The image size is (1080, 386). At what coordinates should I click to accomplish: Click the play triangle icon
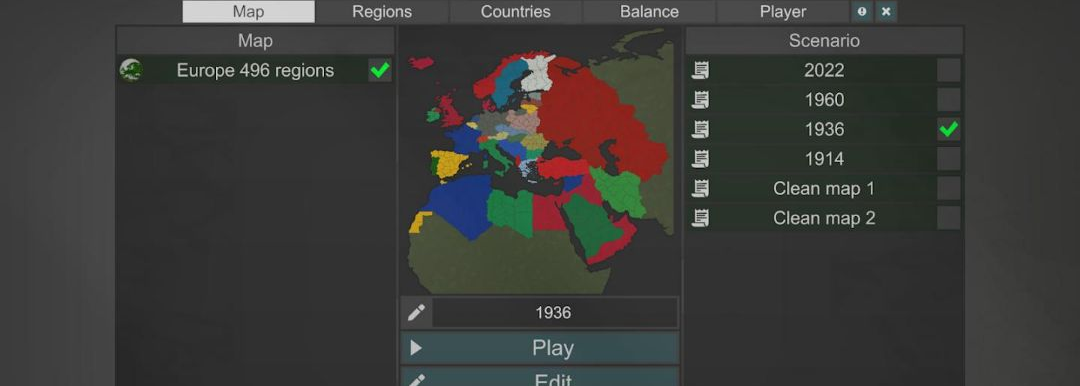point(416,348)
